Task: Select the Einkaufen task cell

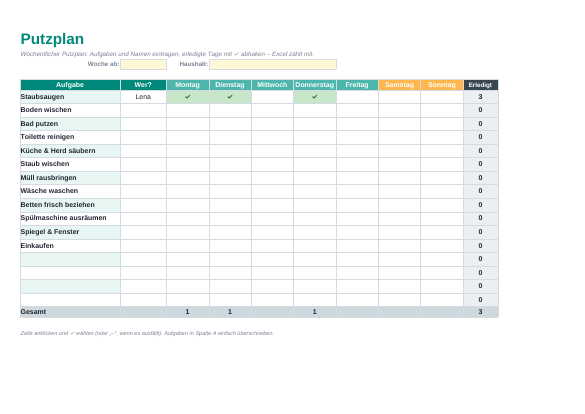Action: (70, 246)
